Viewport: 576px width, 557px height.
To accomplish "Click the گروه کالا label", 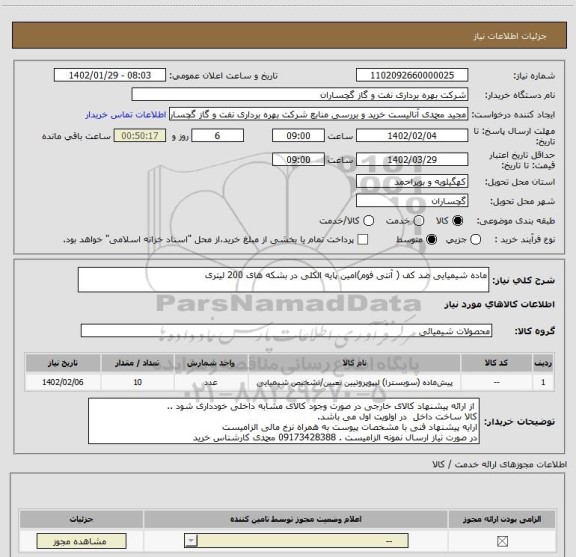I will tap(534, 331).
